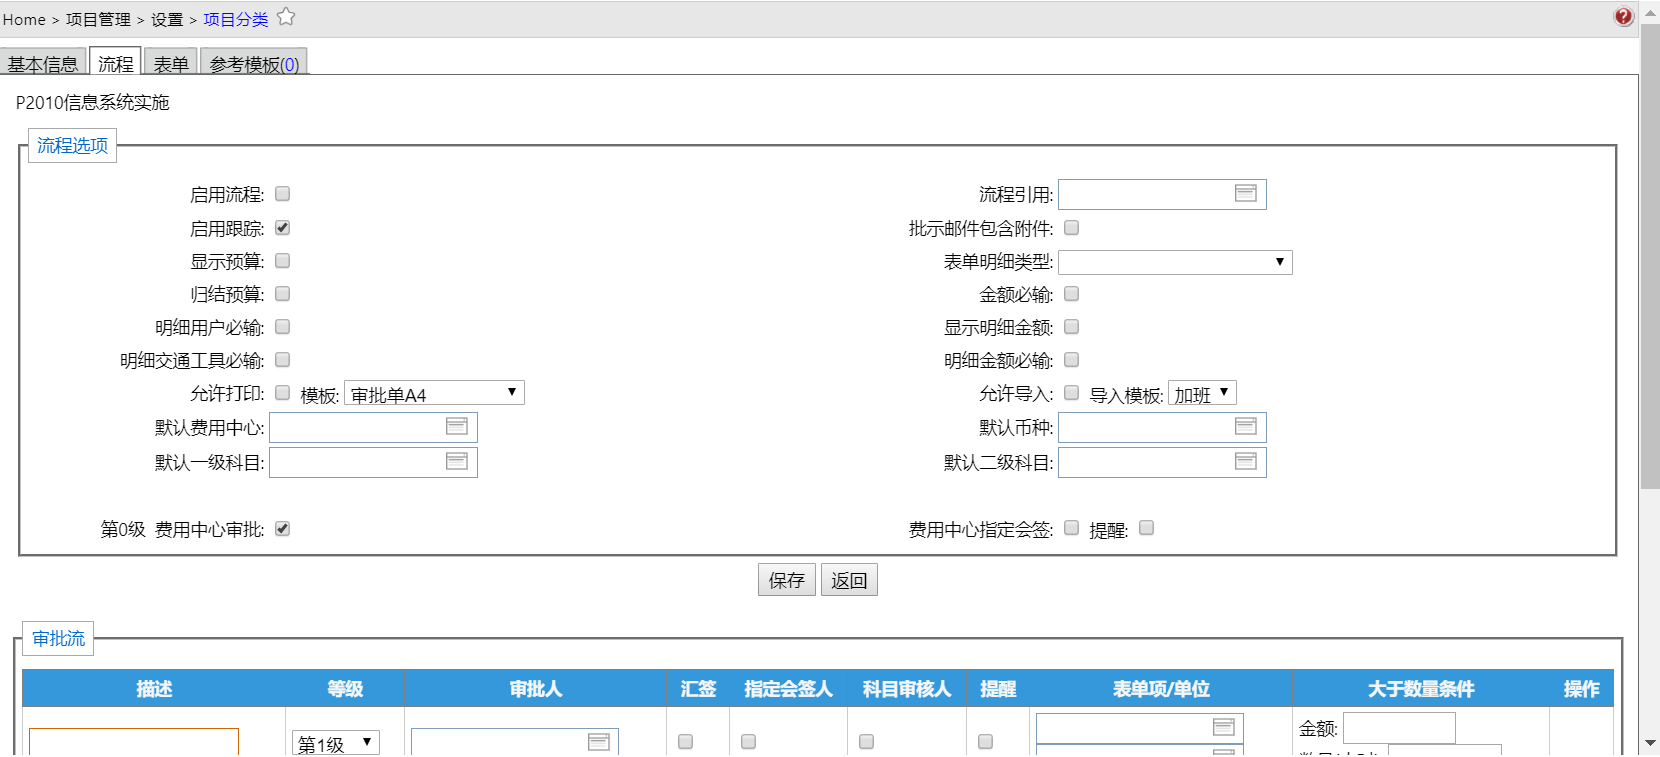This screenshot has height=757, width=1660.
Task: Click the scrollbar down arrow
Action: click(x=1650, y=743)
